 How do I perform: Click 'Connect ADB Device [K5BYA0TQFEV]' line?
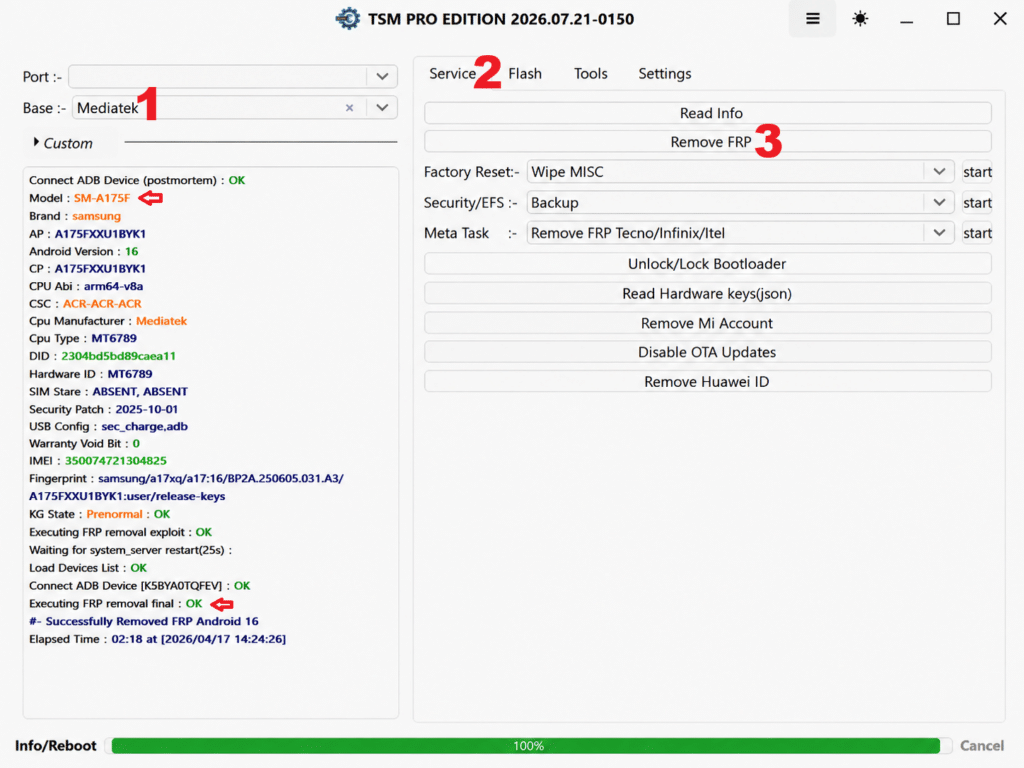pos(139,586)
